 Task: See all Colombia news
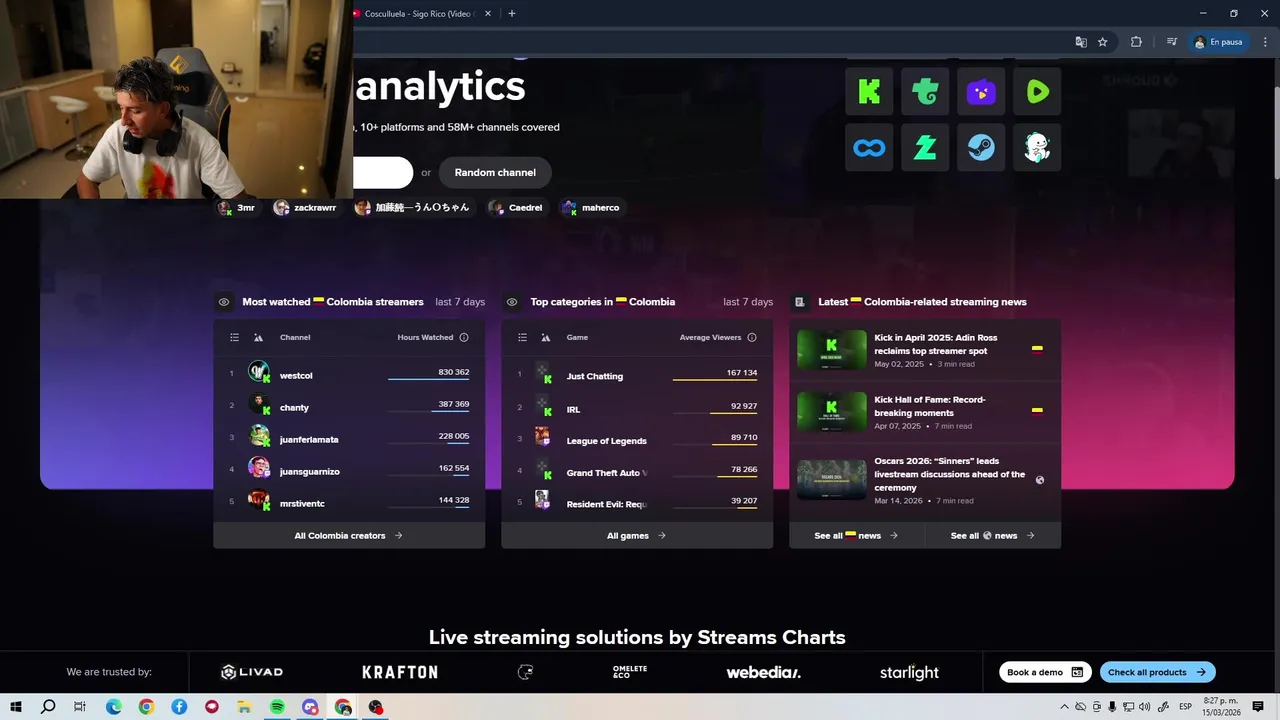[856, 536]
